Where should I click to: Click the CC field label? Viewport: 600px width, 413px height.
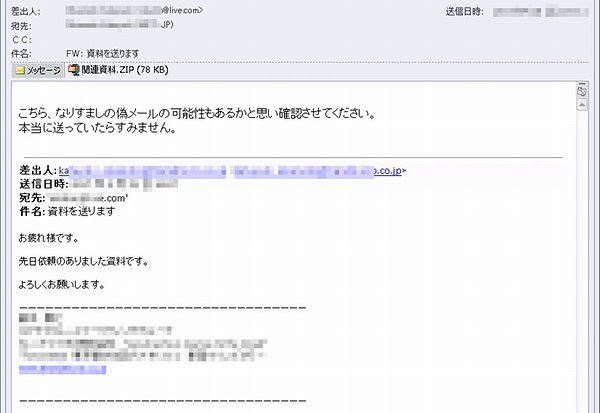21,40
